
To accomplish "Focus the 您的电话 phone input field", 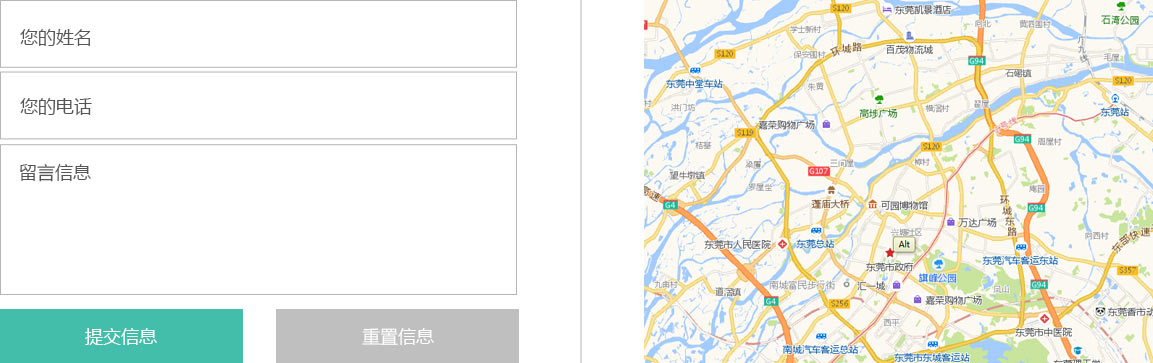I will click(258, 105).
